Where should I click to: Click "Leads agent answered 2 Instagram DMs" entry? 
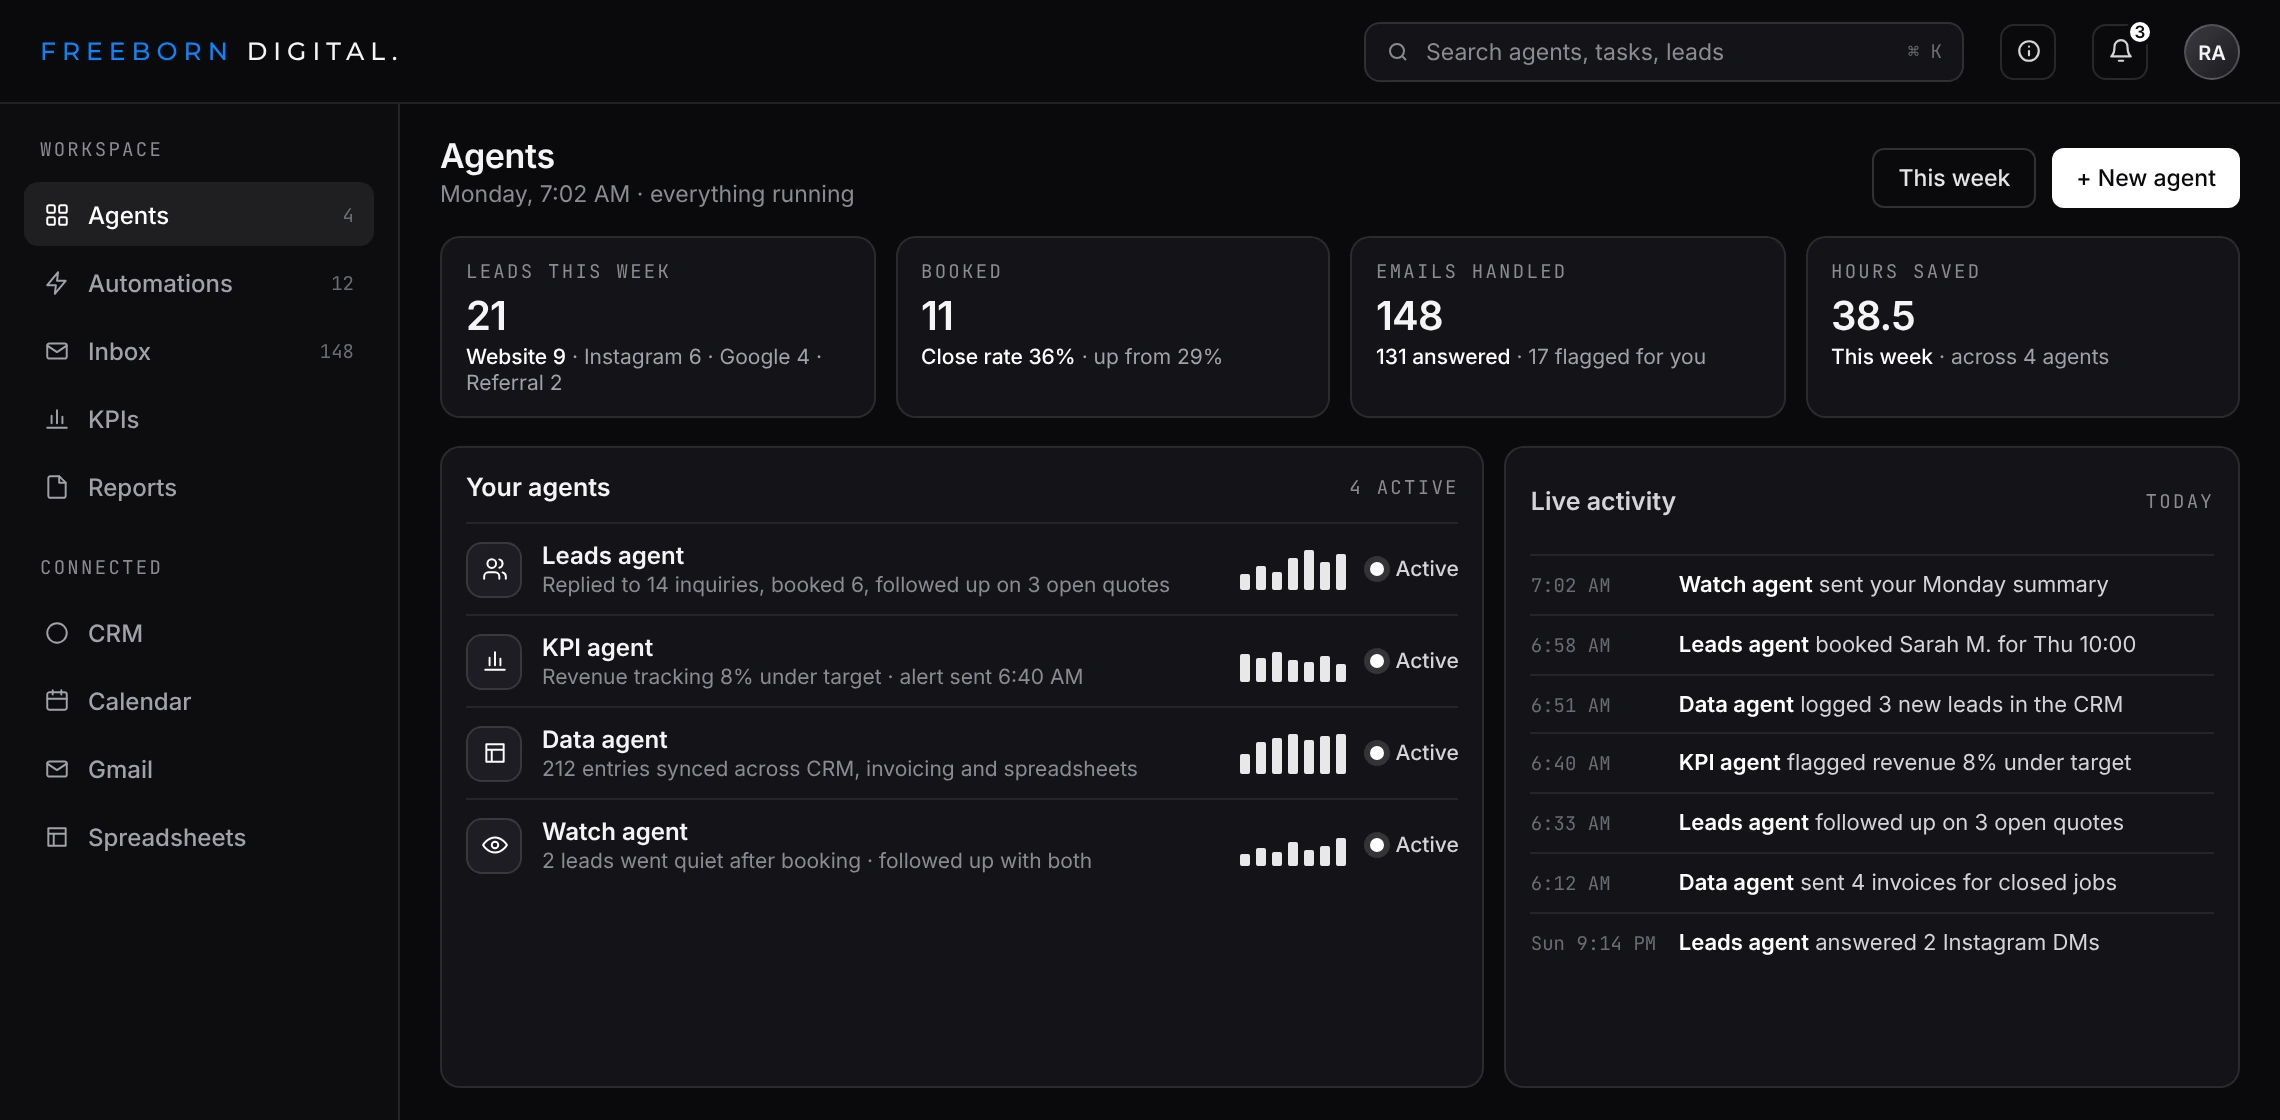[x=1871, y=943]
